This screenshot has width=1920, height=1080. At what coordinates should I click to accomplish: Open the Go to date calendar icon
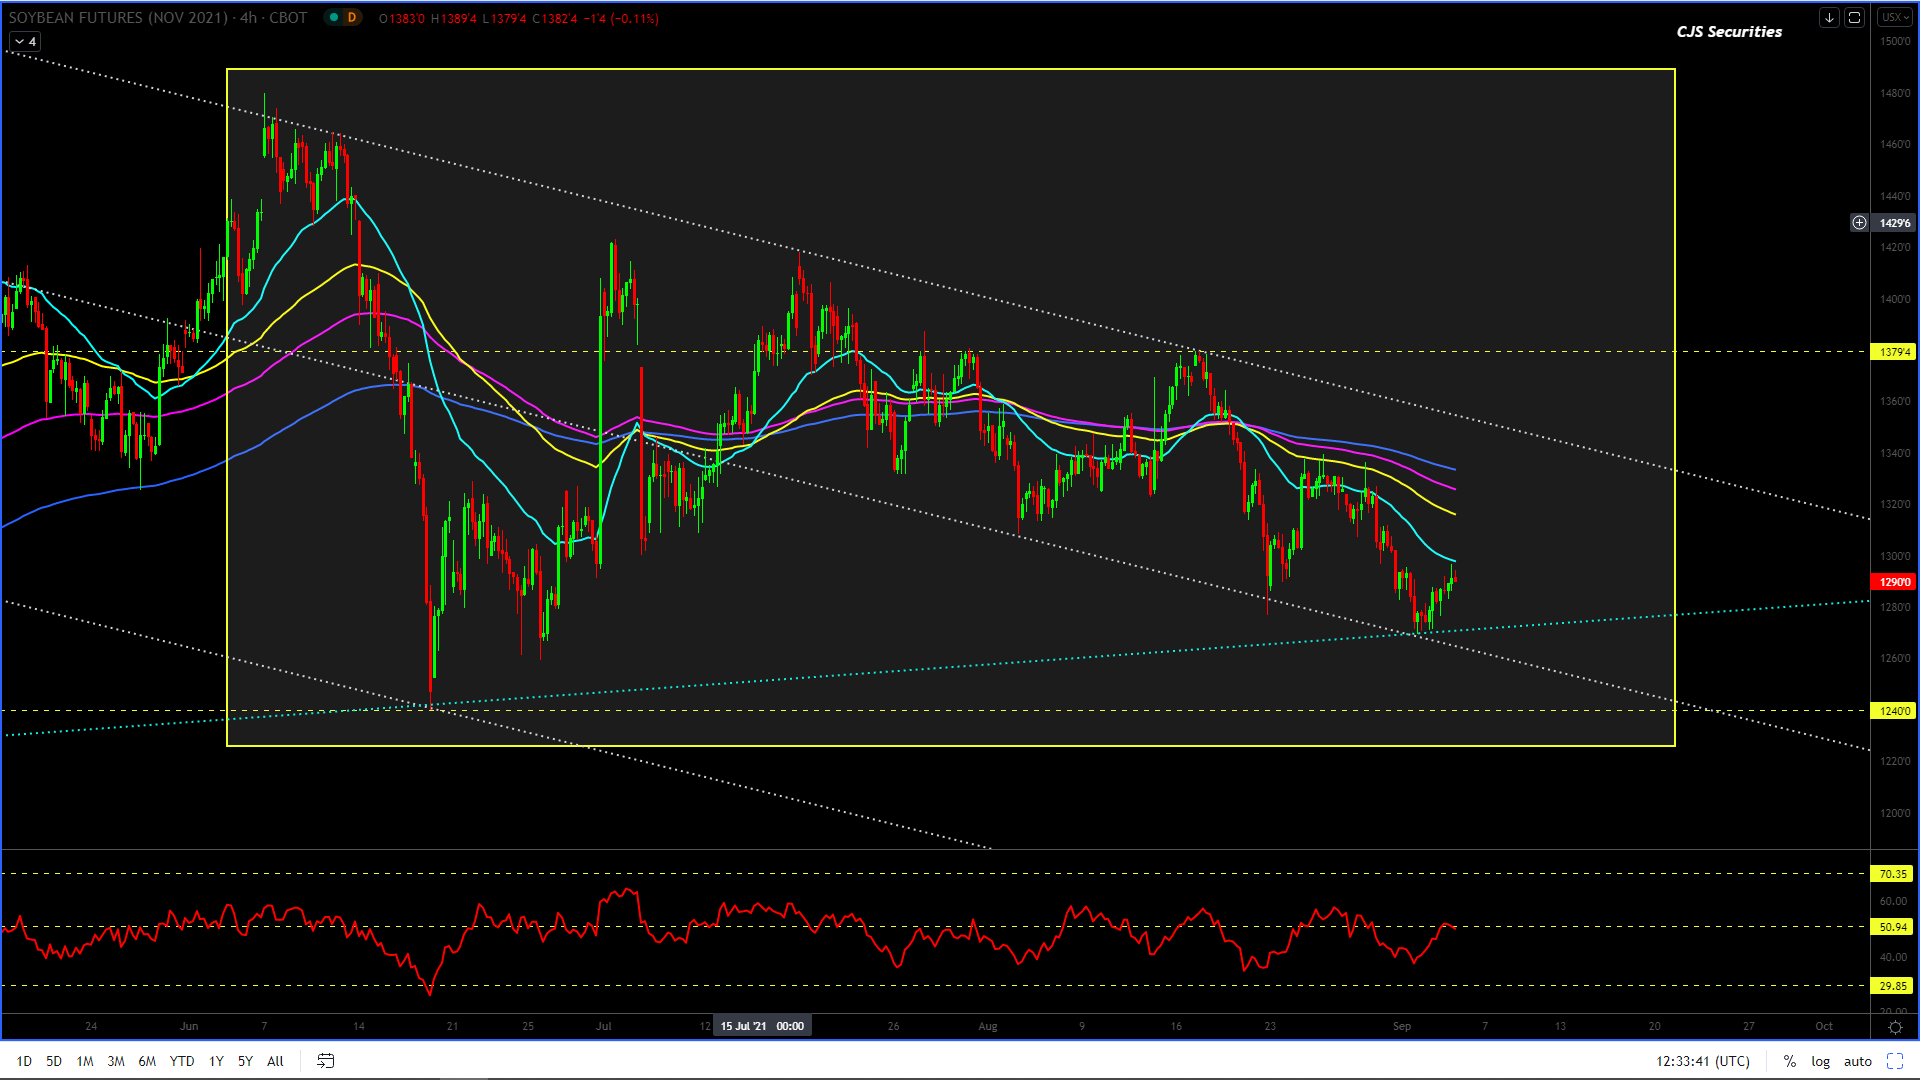pos(325,1061)
